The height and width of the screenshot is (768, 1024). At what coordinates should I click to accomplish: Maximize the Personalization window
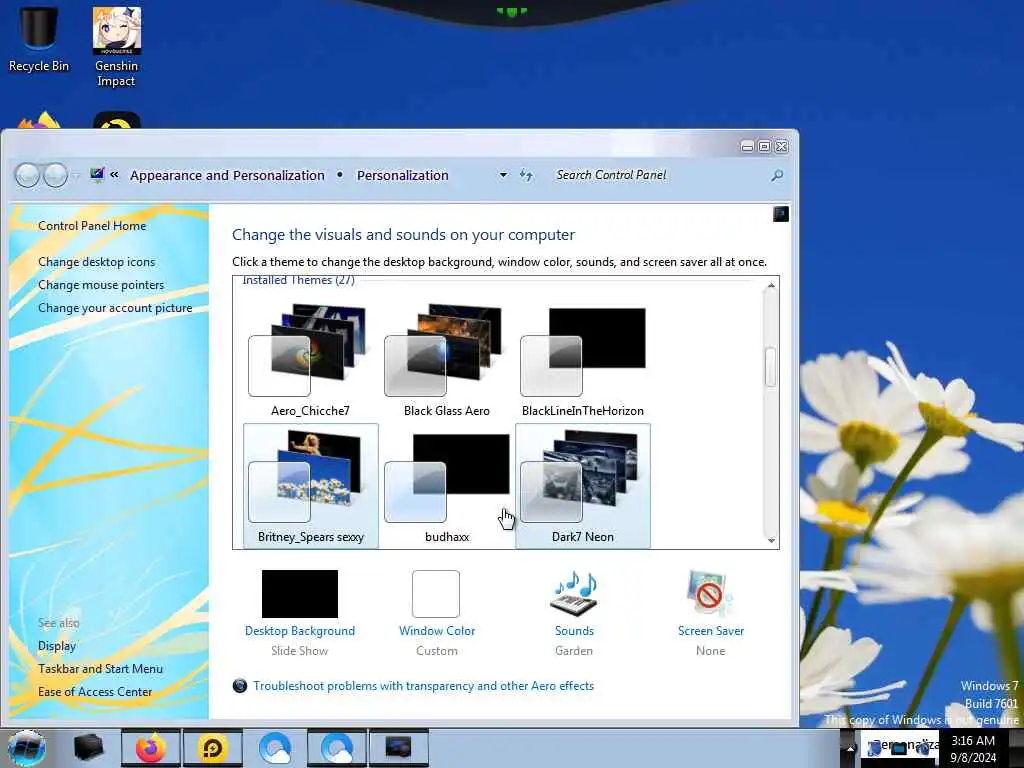pyautogui.click(x=764, y=147)
